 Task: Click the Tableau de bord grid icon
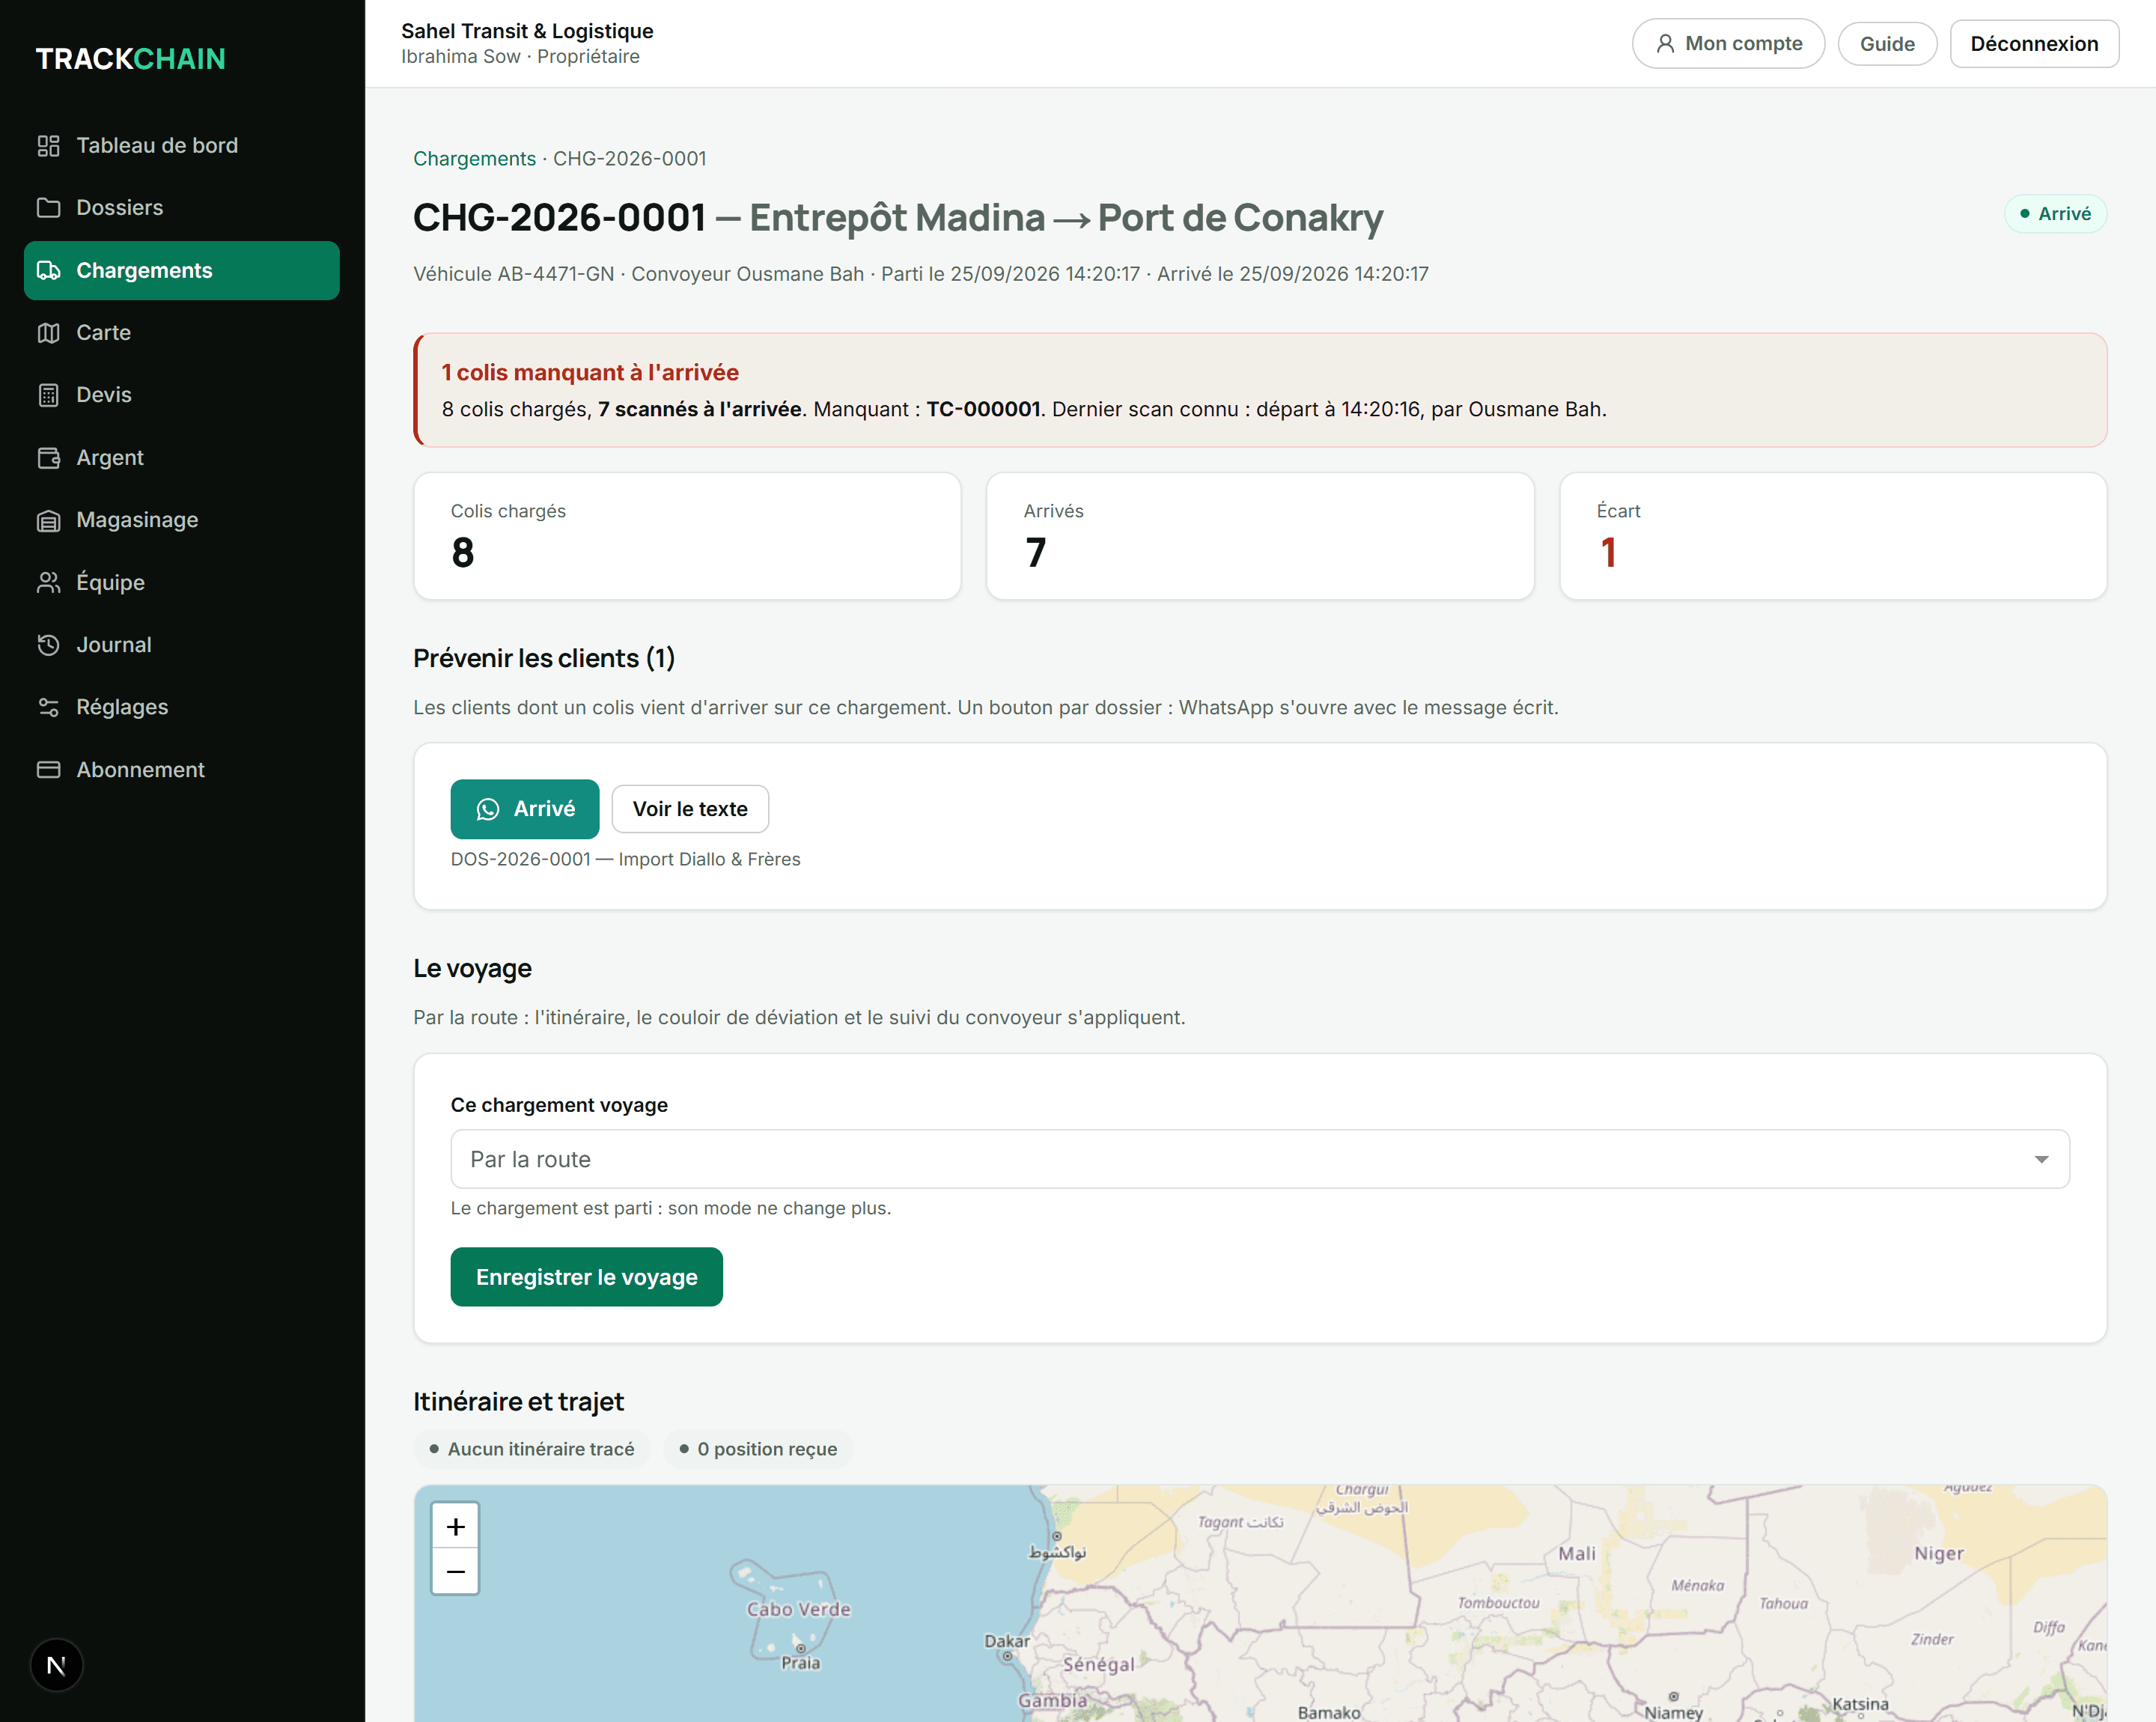point(48,146)
